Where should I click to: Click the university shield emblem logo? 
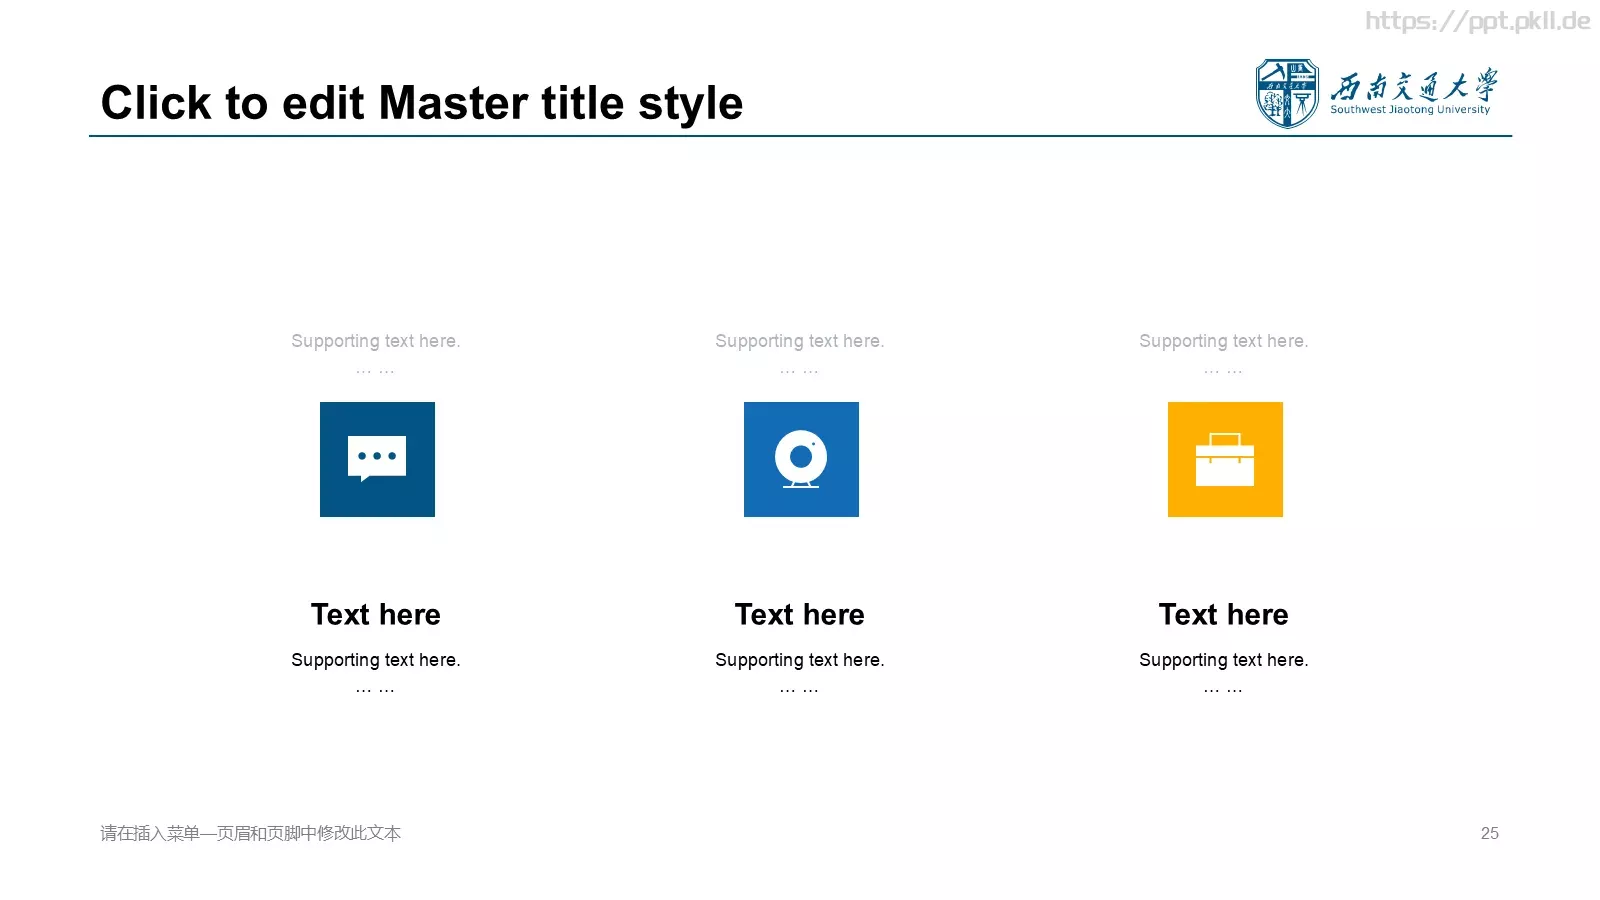1287,93
